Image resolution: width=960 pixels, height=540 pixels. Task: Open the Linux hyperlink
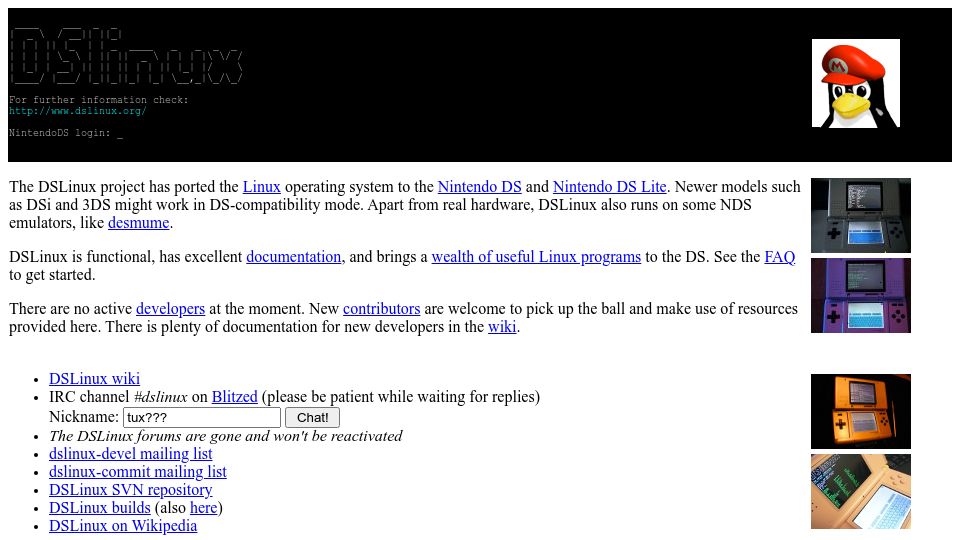click(261, 187)
